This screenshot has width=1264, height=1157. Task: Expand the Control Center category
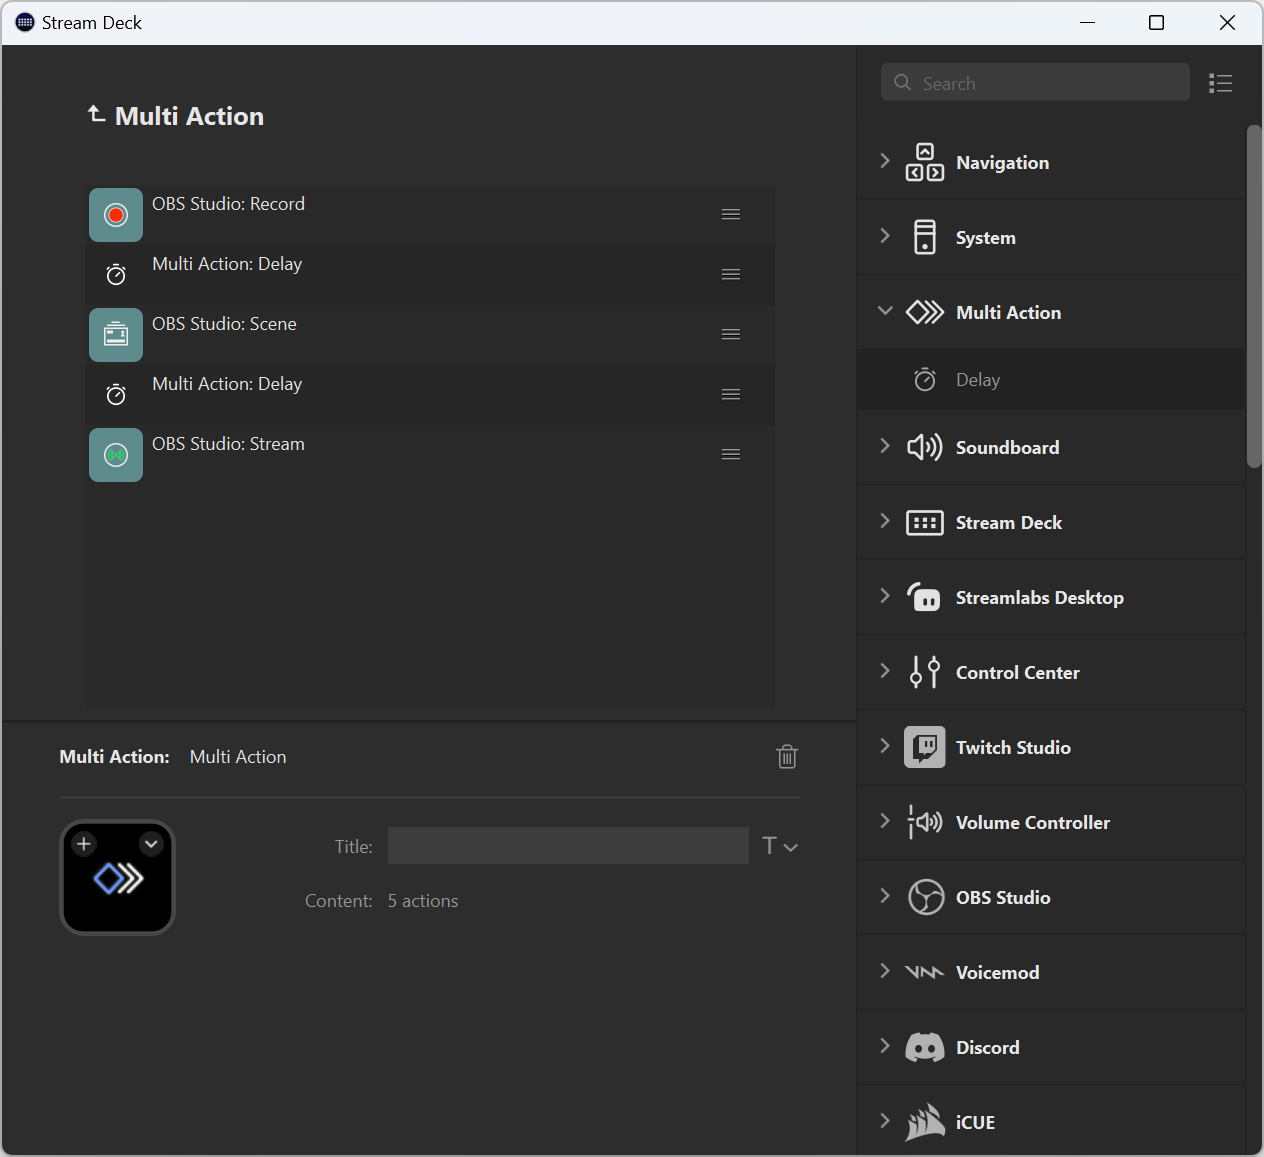coord(884,671)
